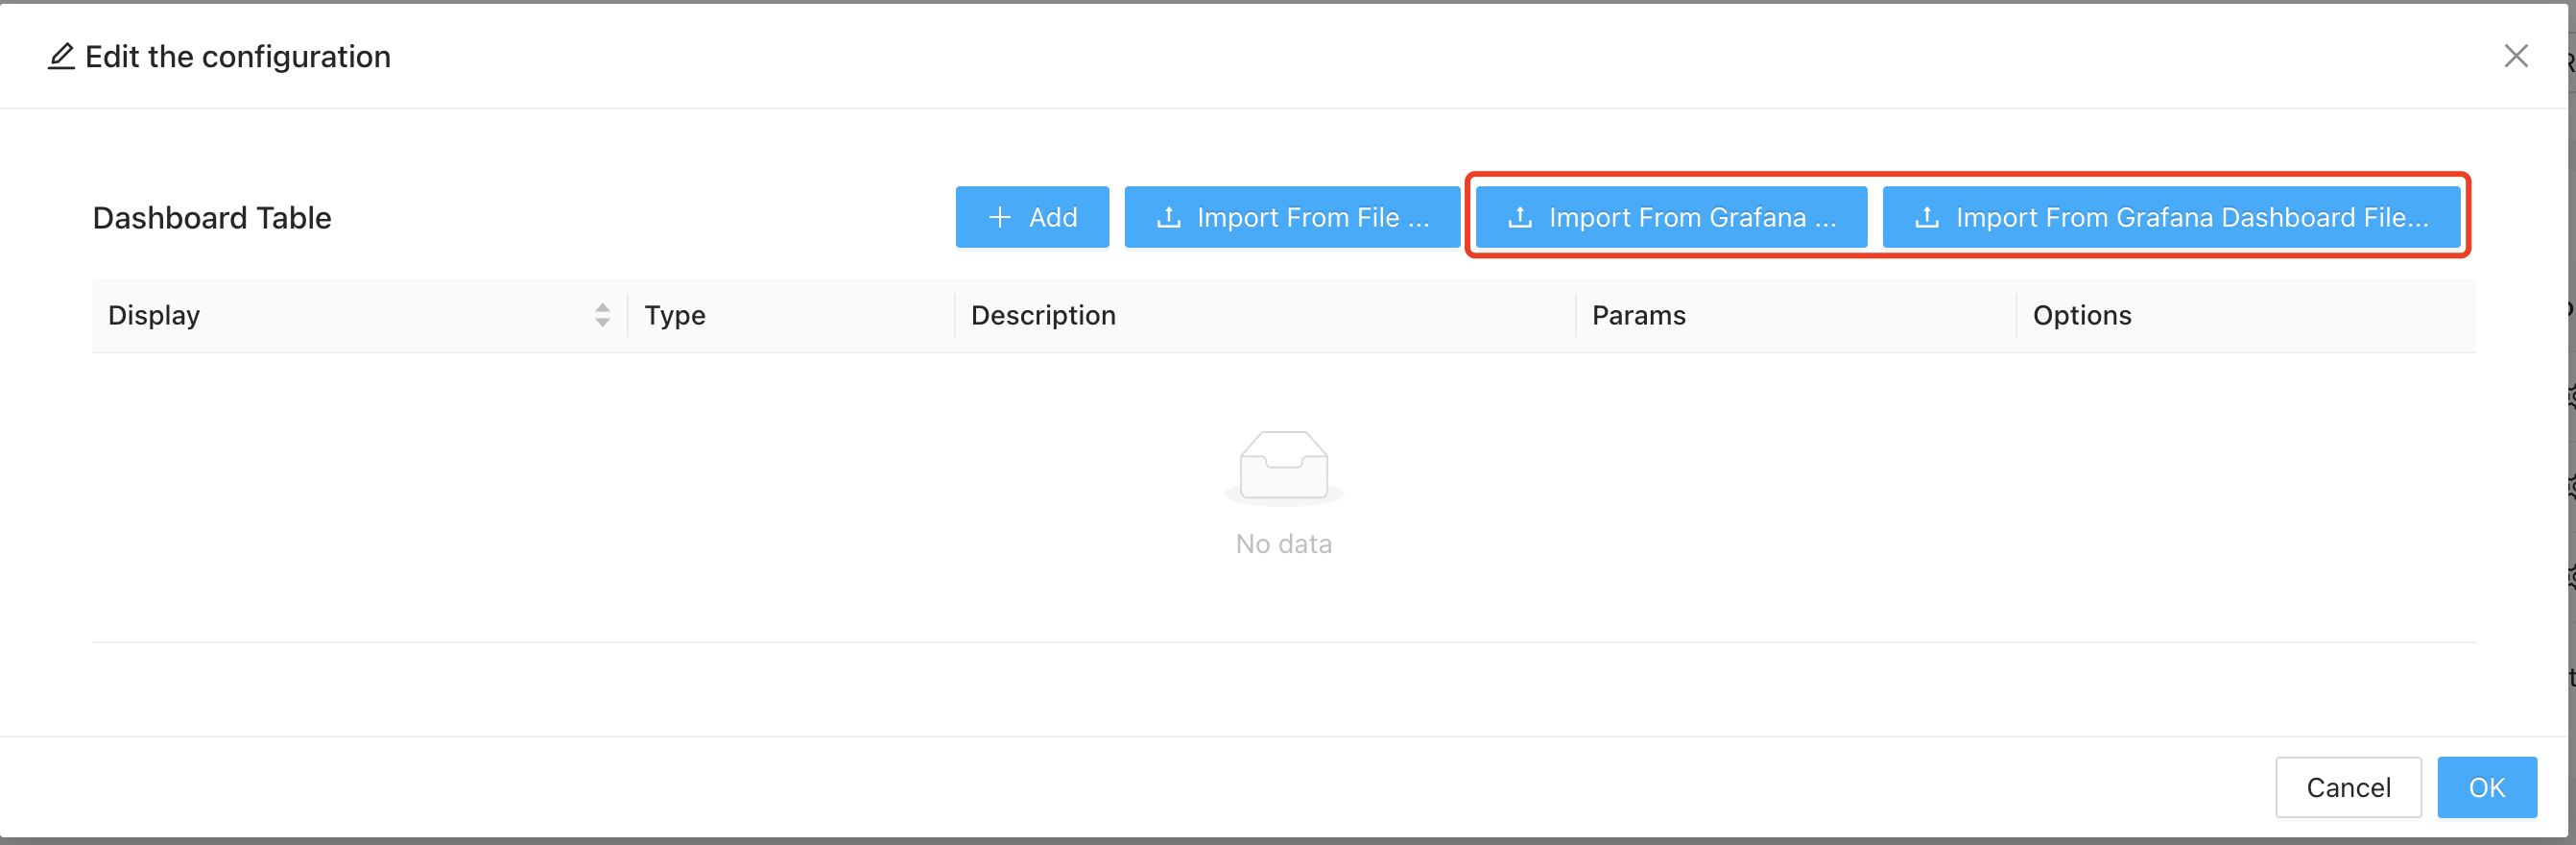Click the Options column header

(2082, 316)
